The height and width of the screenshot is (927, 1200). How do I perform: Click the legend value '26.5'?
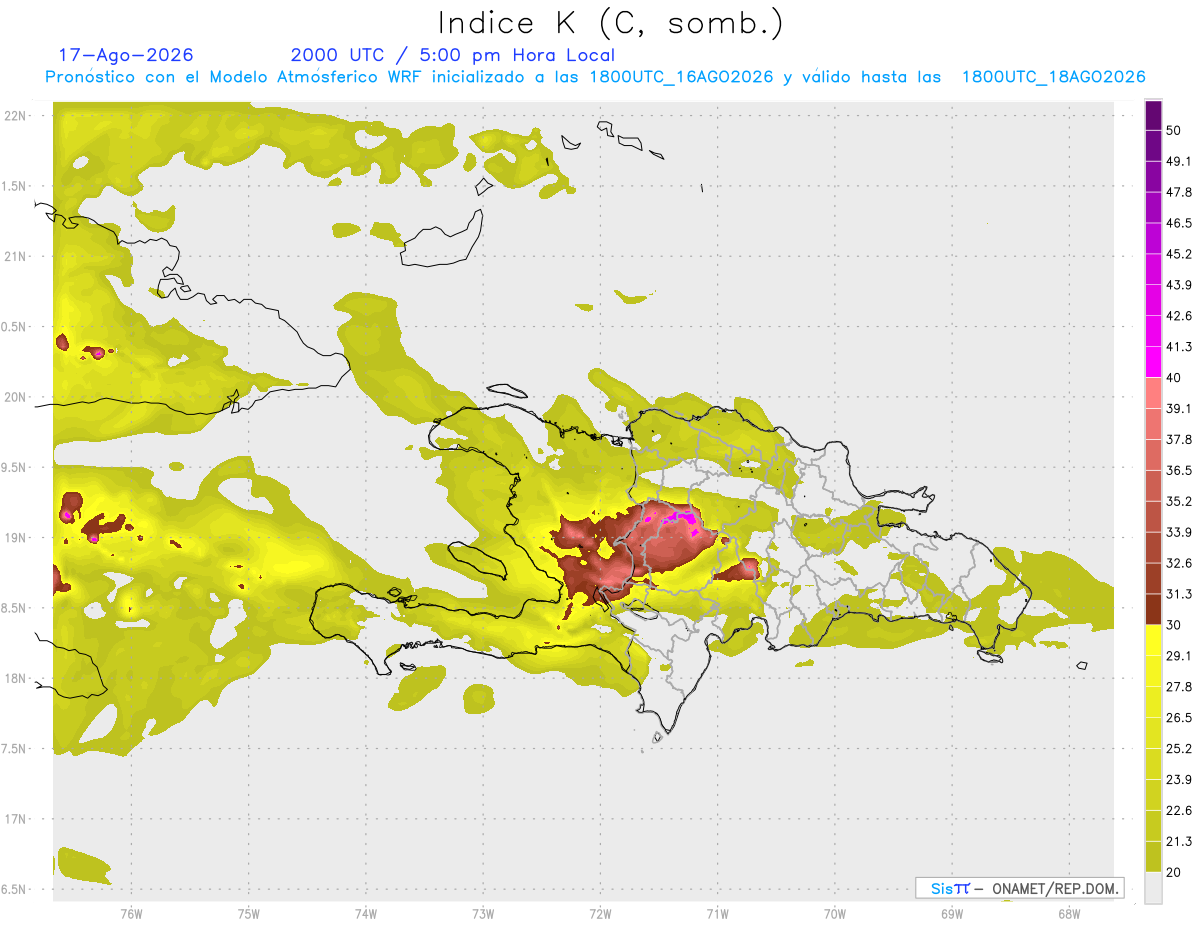tap(1179, 718)
